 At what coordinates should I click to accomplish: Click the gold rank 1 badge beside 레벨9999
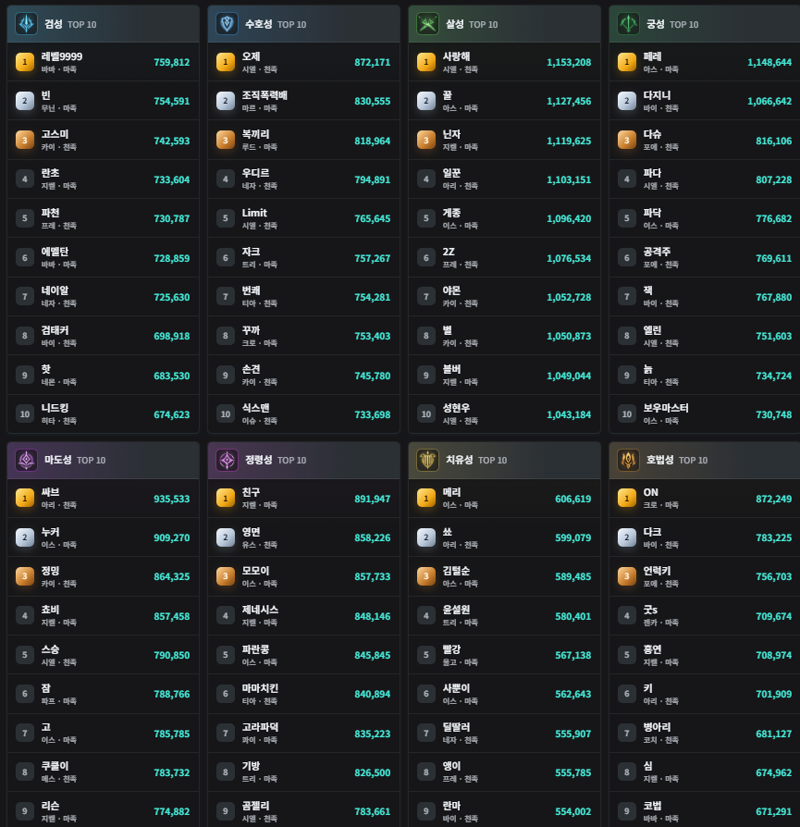(x=25, y=62)
